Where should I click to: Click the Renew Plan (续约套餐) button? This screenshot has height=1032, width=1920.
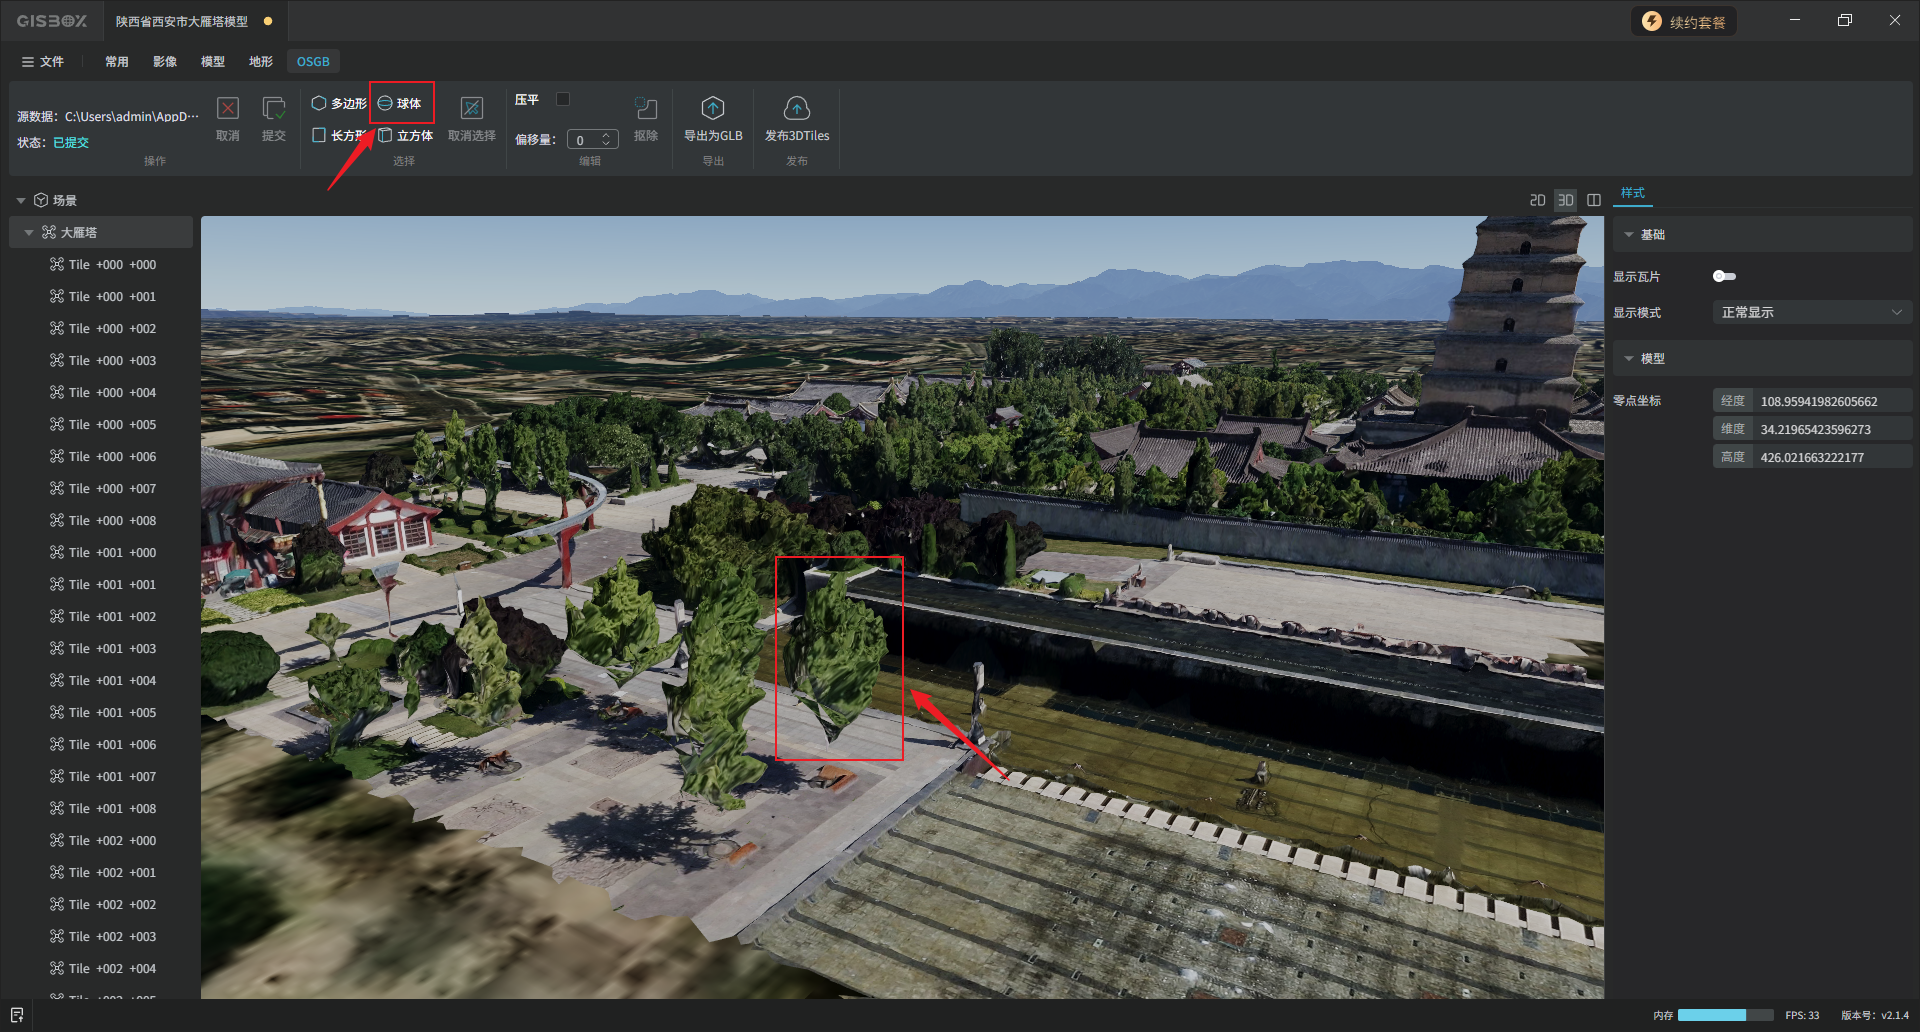pos(1684,22)
